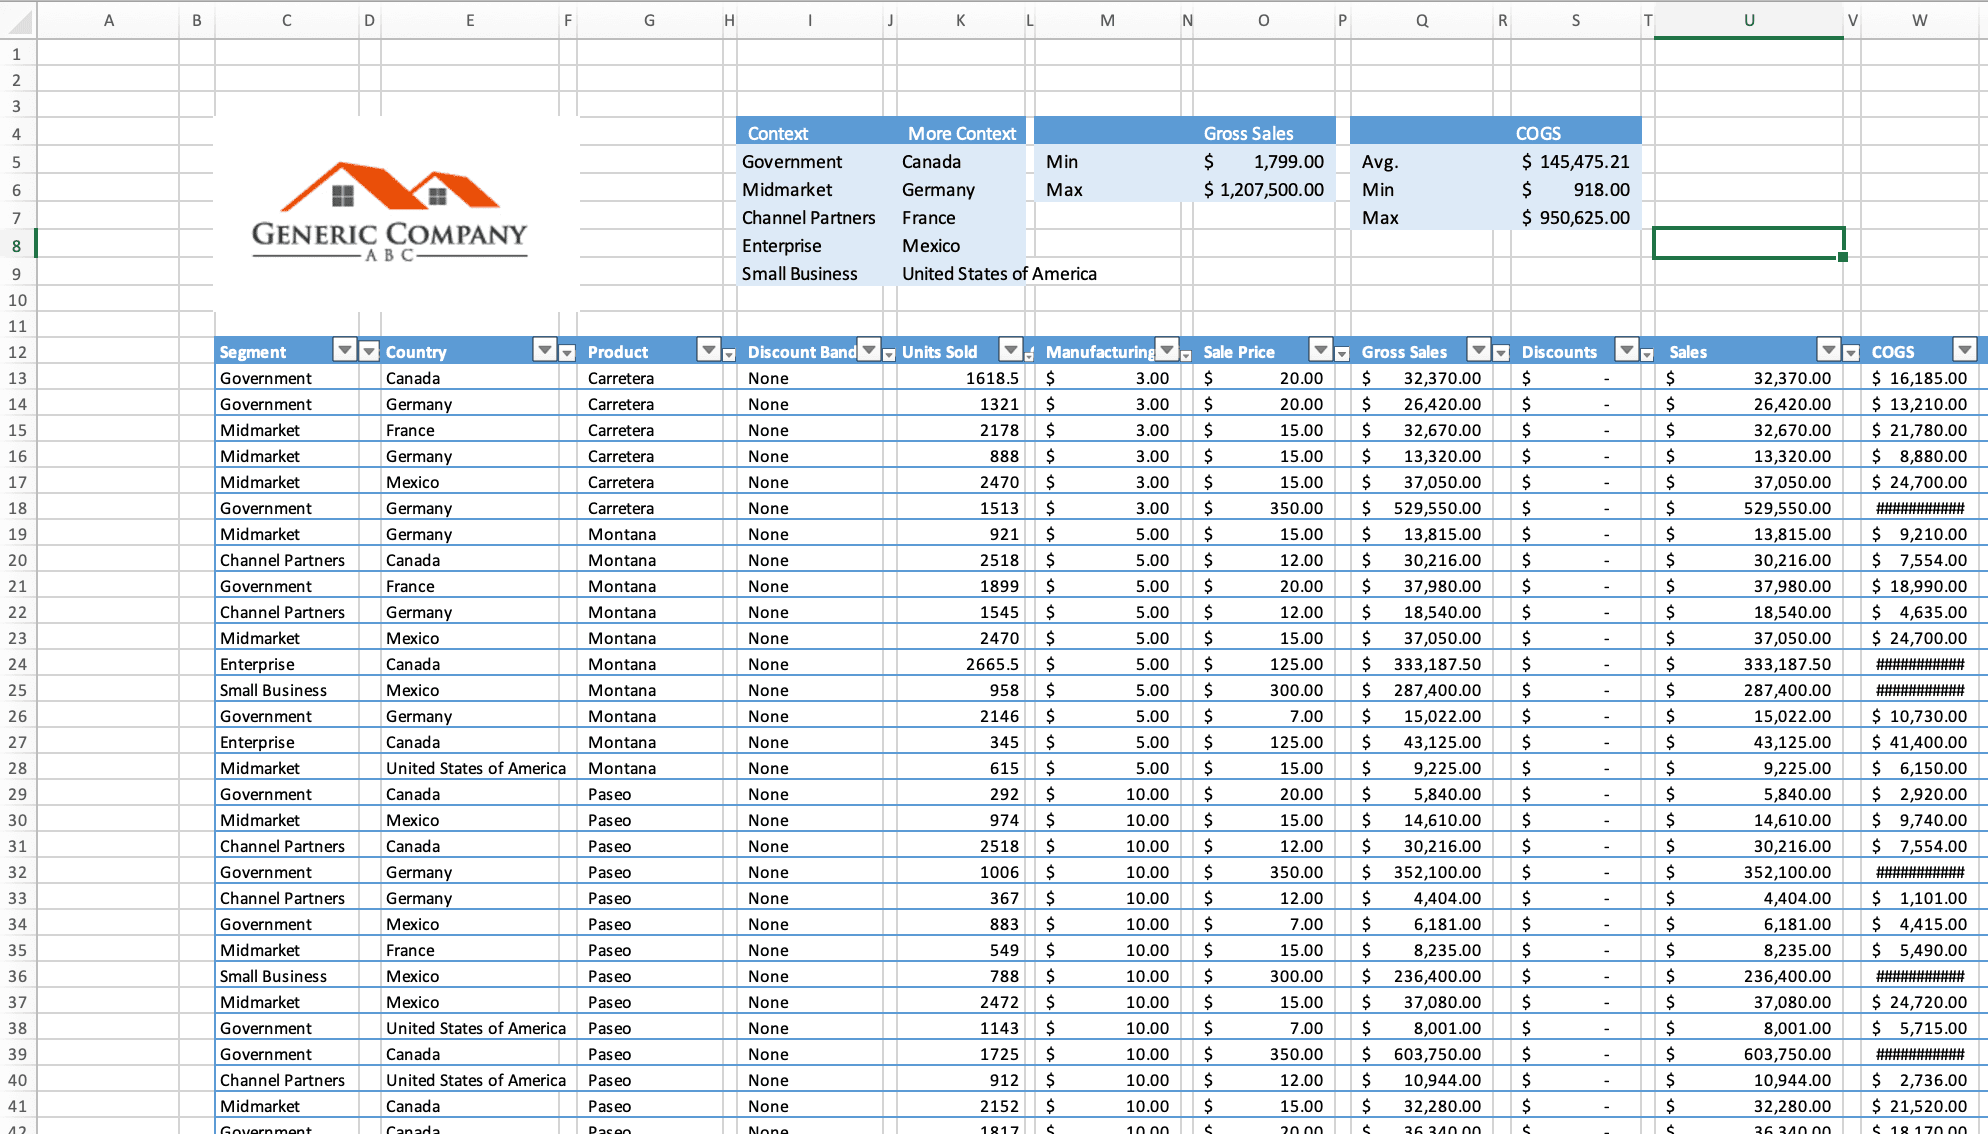Image resolution: width=1988 pixels, height=1134 pixels.
Task: Click 'United States of America' in More Context
Action: 999,273
